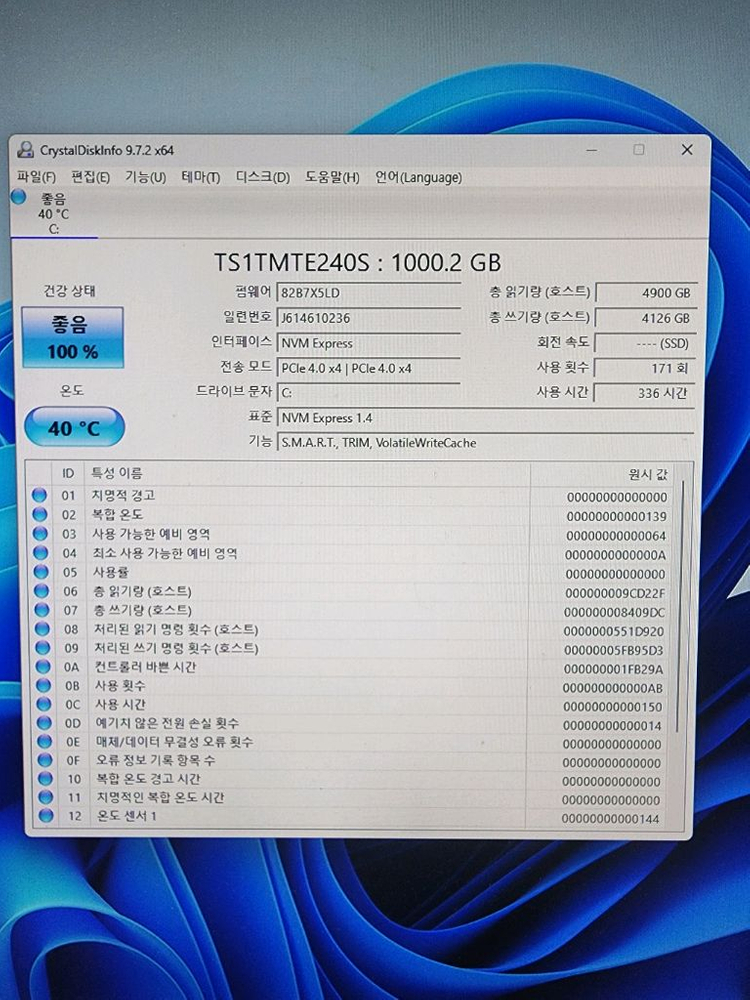Click the interface field NVM Express

click(x=369, y=343)
